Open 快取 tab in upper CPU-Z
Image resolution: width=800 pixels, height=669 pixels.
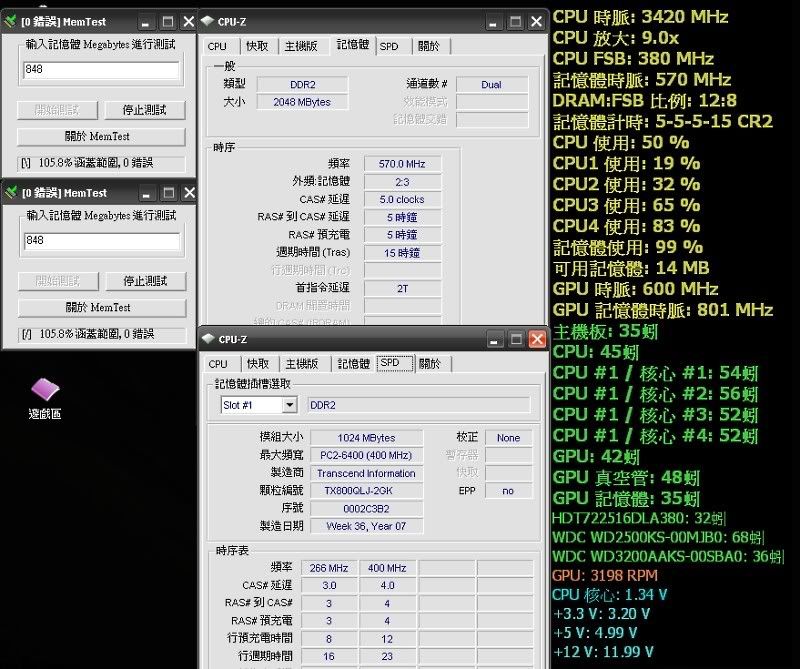coord(257,46)
